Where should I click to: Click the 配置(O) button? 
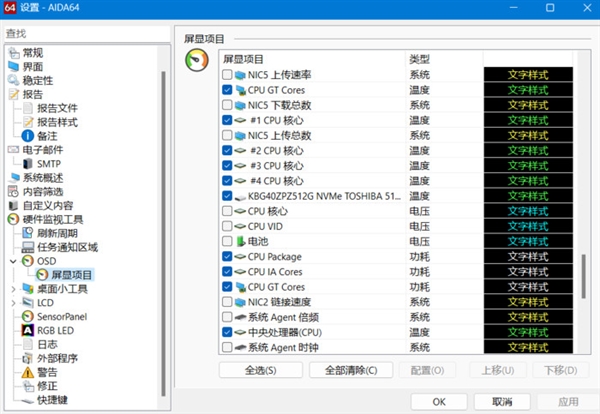427,370
